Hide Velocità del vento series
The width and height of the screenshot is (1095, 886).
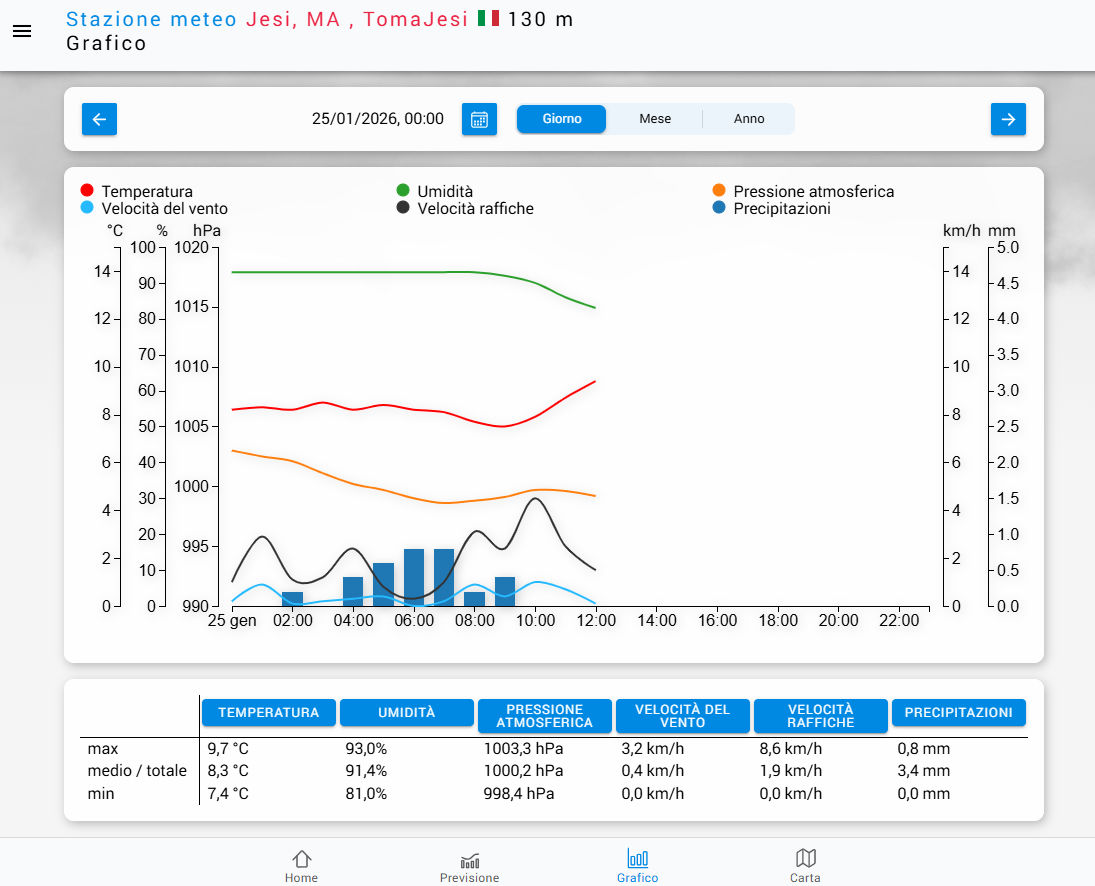tap(164, 208)
